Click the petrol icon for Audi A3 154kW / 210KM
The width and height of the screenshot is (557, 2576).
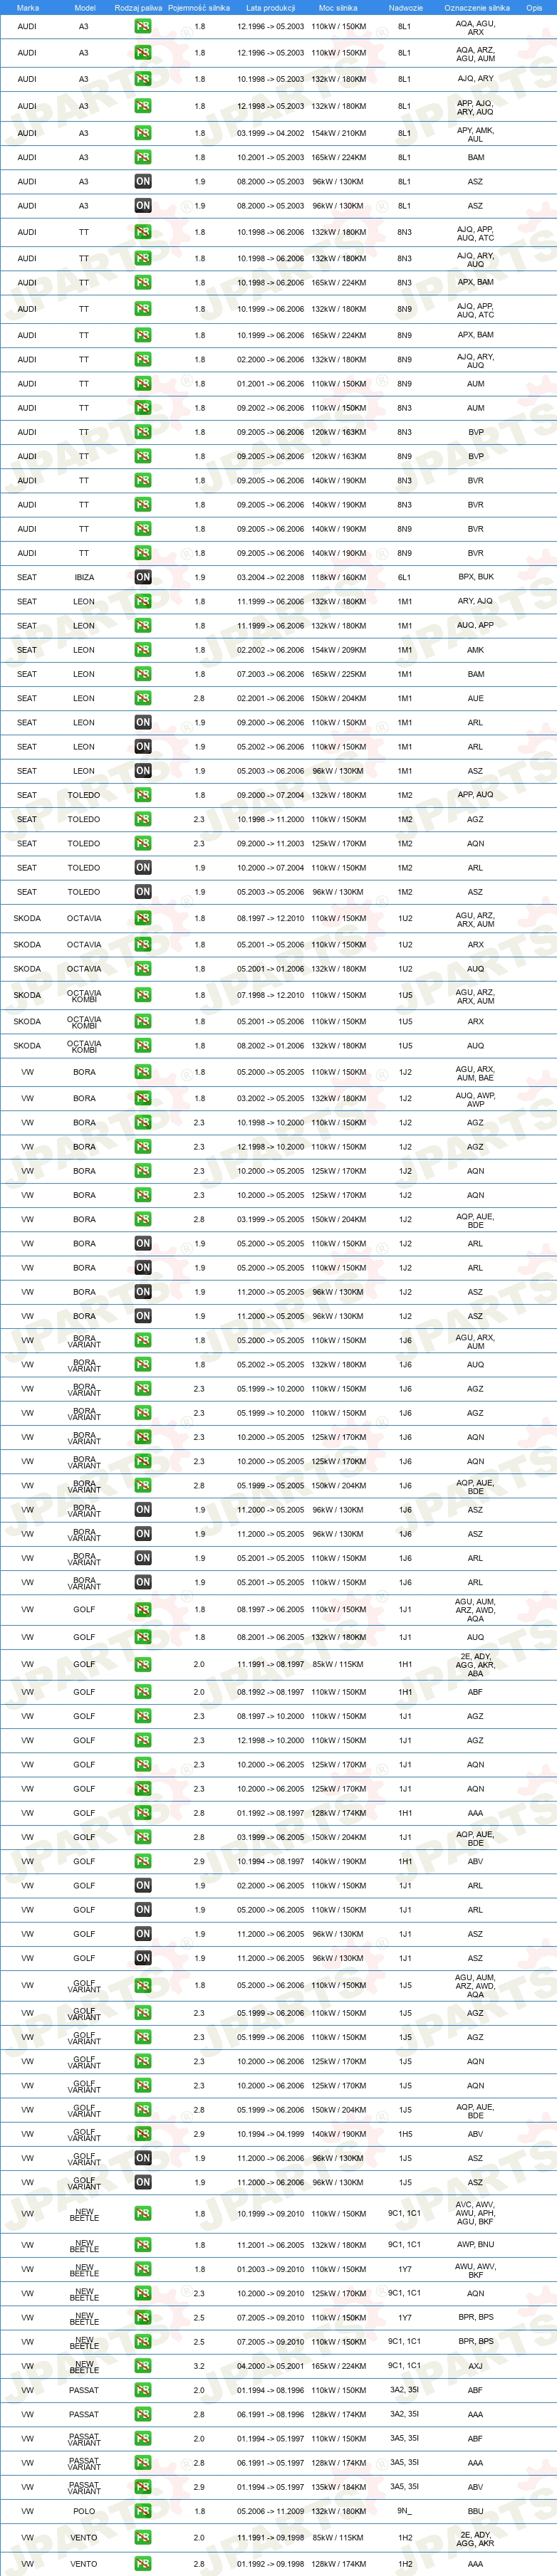[x=143, y=133]
